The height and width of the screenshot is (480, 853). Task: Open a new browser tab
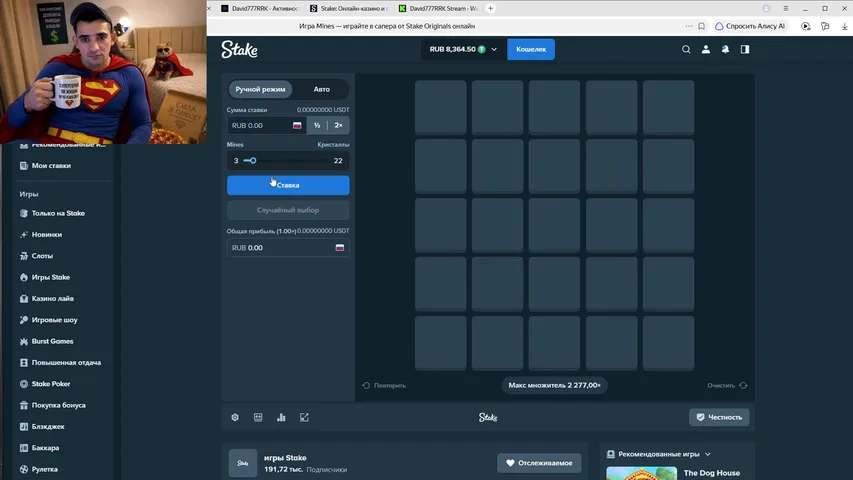(x=490, y=9)
